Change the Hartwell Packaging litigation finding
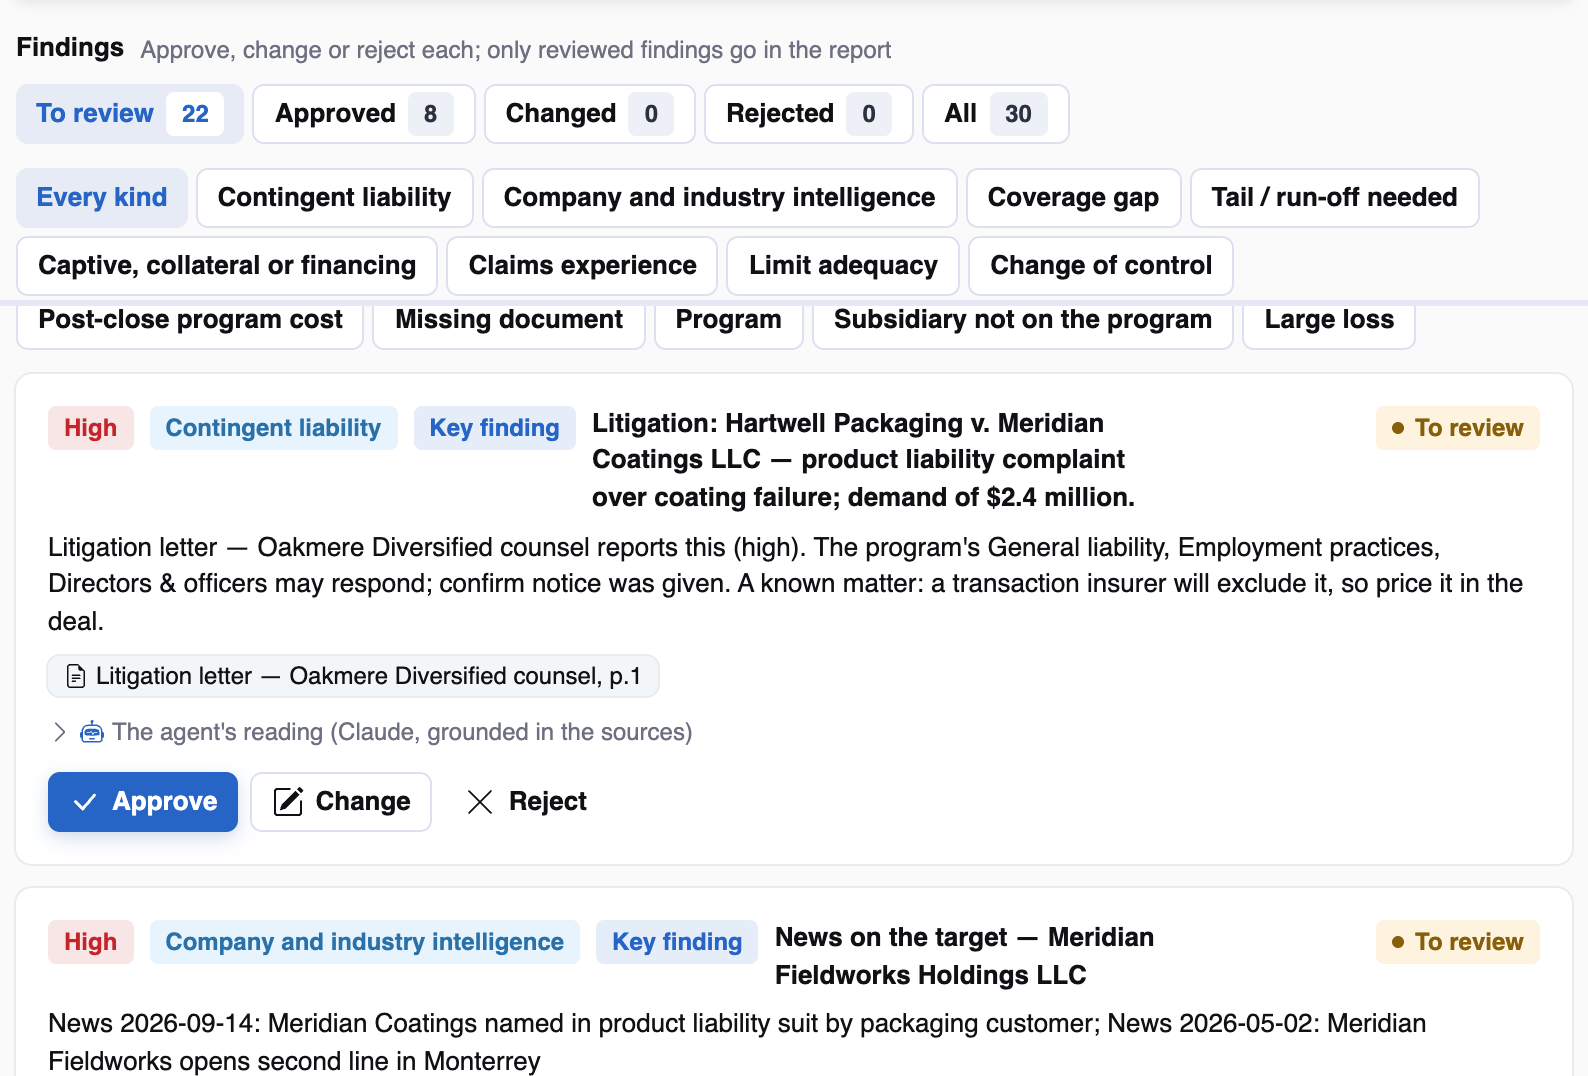This screenshot has height=1076, width=1588. coord(341,802)
